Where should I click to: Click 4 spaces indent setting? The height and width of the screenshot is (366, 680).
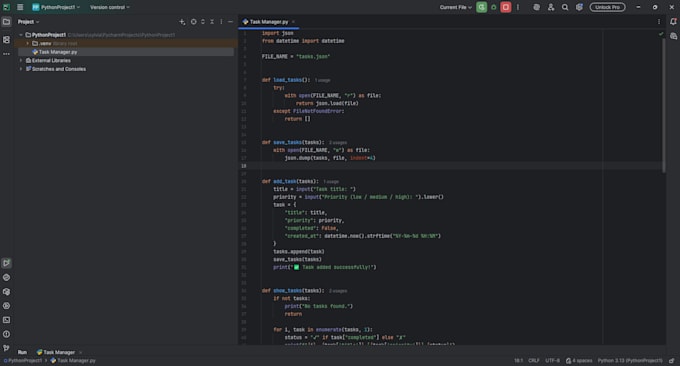coord(579,360)
